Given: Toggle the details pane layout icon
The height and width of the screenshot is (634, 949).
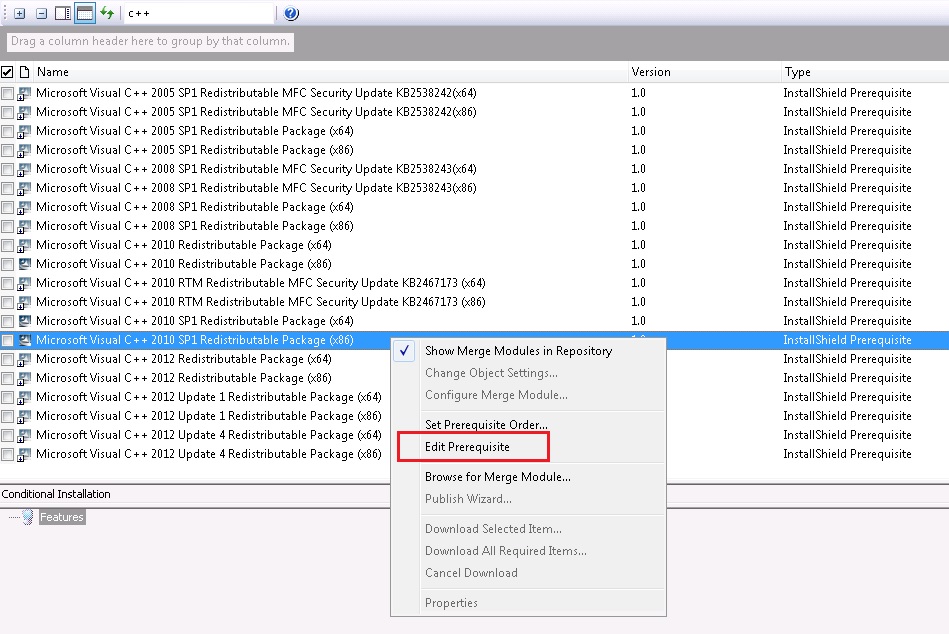Looking at the screenshot, I should (x=63, y=14).
